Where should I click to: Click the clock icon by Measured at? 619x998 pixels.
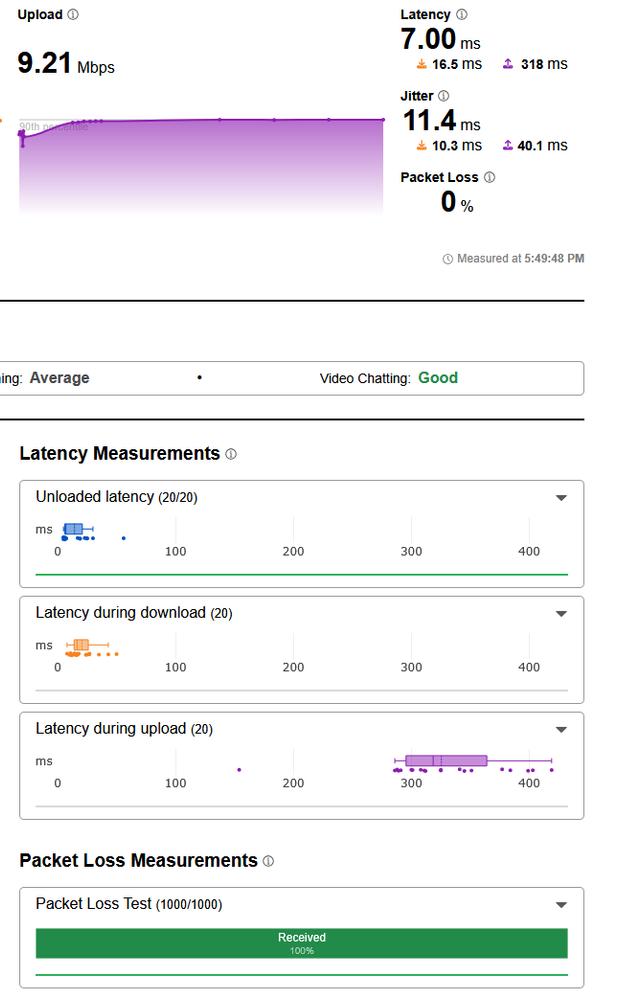[x=447, y=259]
